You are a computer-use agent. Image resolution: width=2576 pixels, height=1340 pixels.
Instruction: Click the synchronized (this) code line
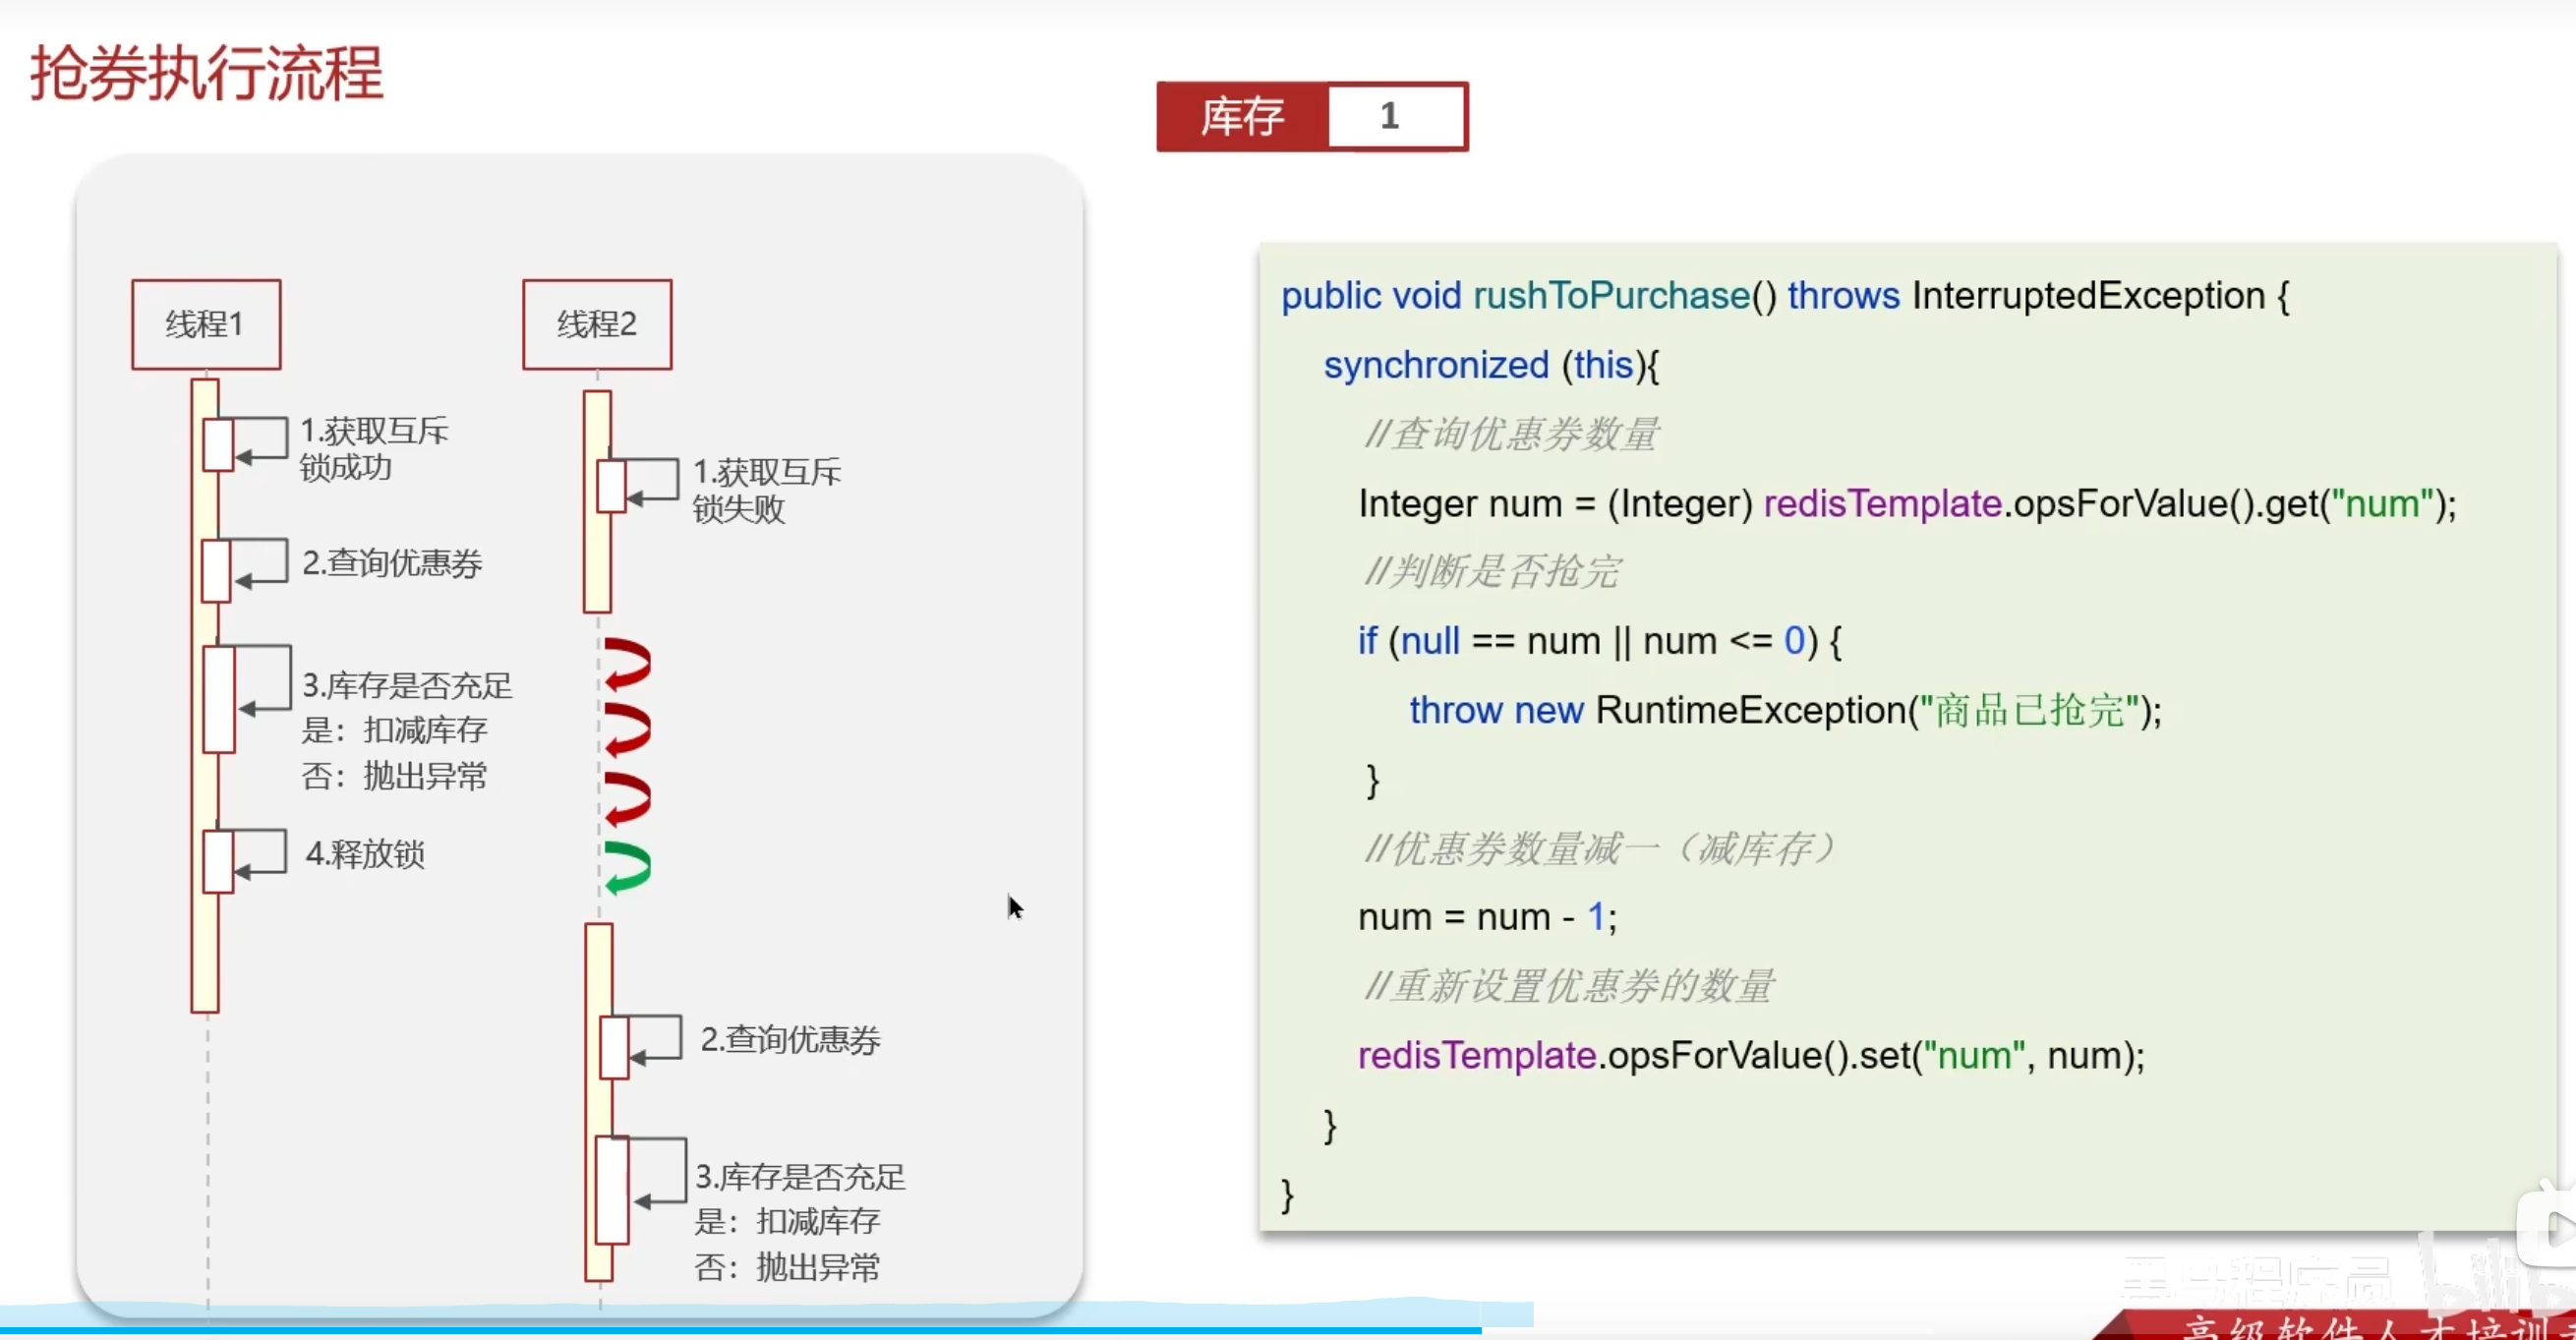tap(1490, 365)
